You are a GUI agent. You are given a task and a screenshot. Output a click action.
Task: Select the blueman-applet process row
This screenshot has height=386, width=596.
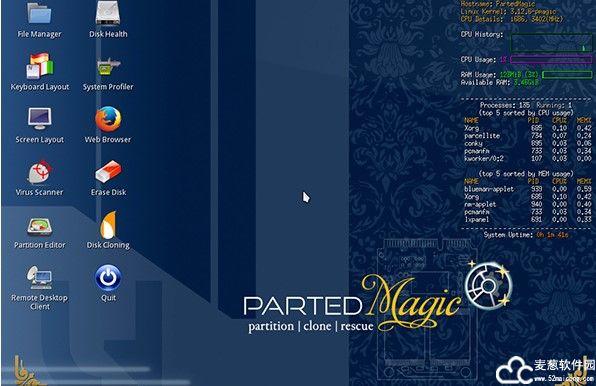pos(528,189)
